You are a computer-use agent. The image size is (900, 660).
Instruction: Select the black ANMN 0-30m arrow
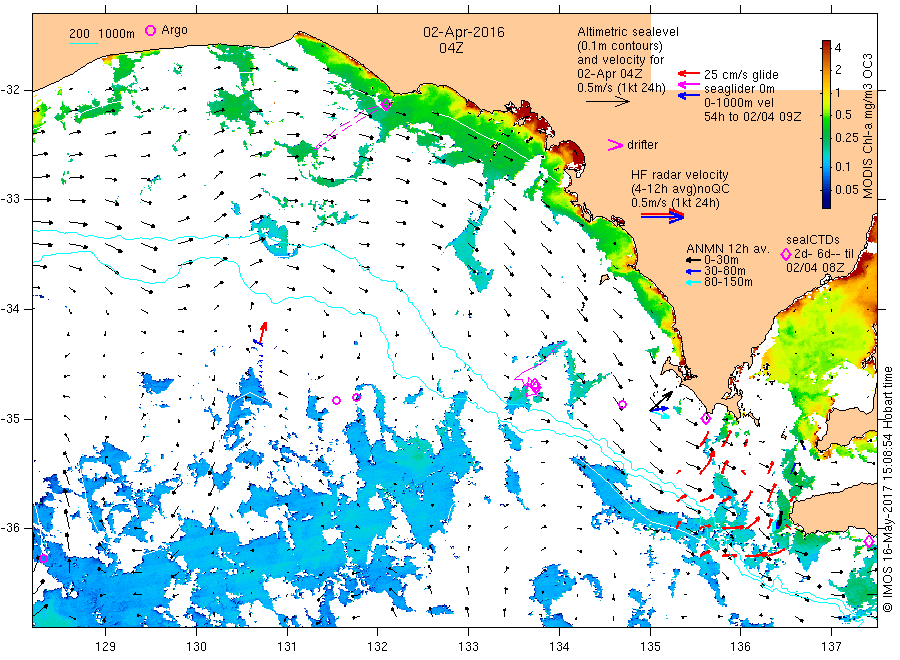693,259
